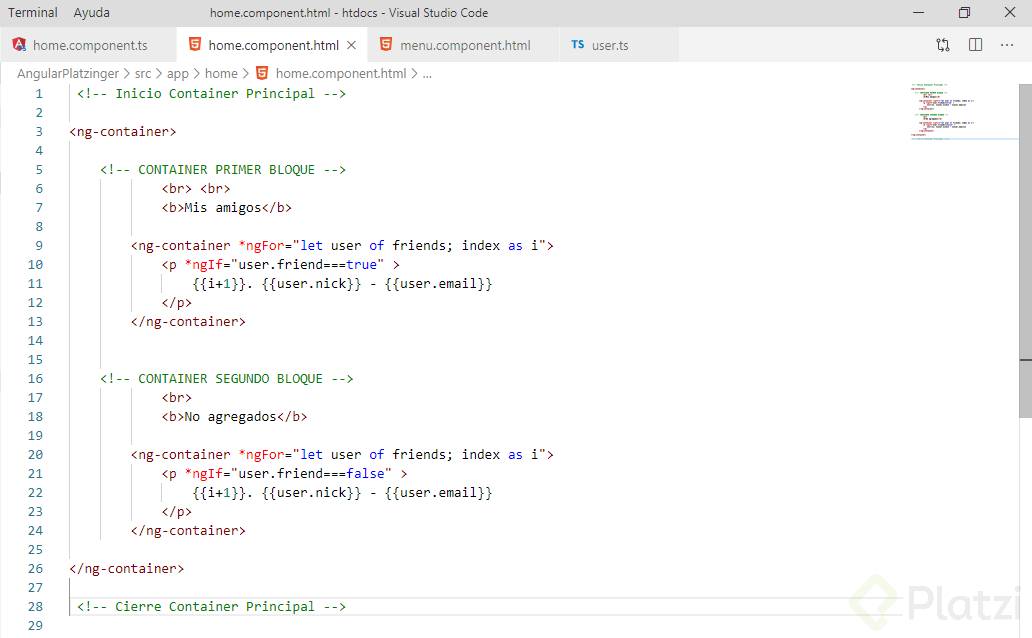Click line number 9 in the gutter
The width and height of the screenshot is (1032, 638).
coord(39,246)
